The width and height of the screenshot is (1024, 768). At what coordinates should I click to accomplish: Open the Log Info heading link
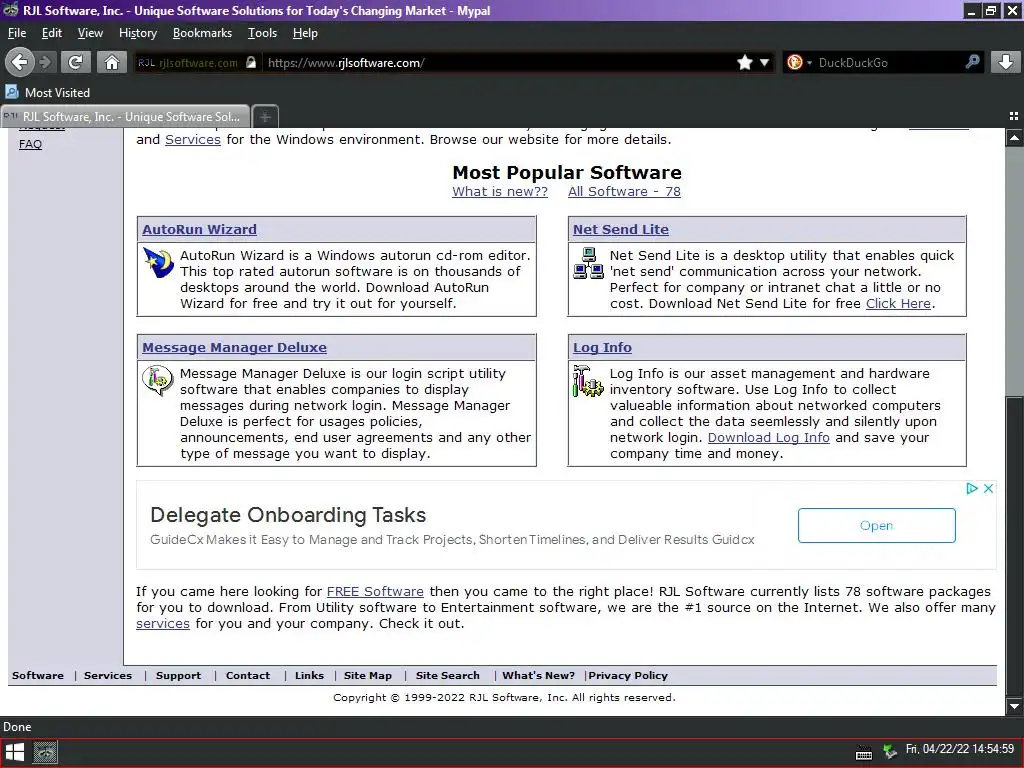tap(602, 347)
